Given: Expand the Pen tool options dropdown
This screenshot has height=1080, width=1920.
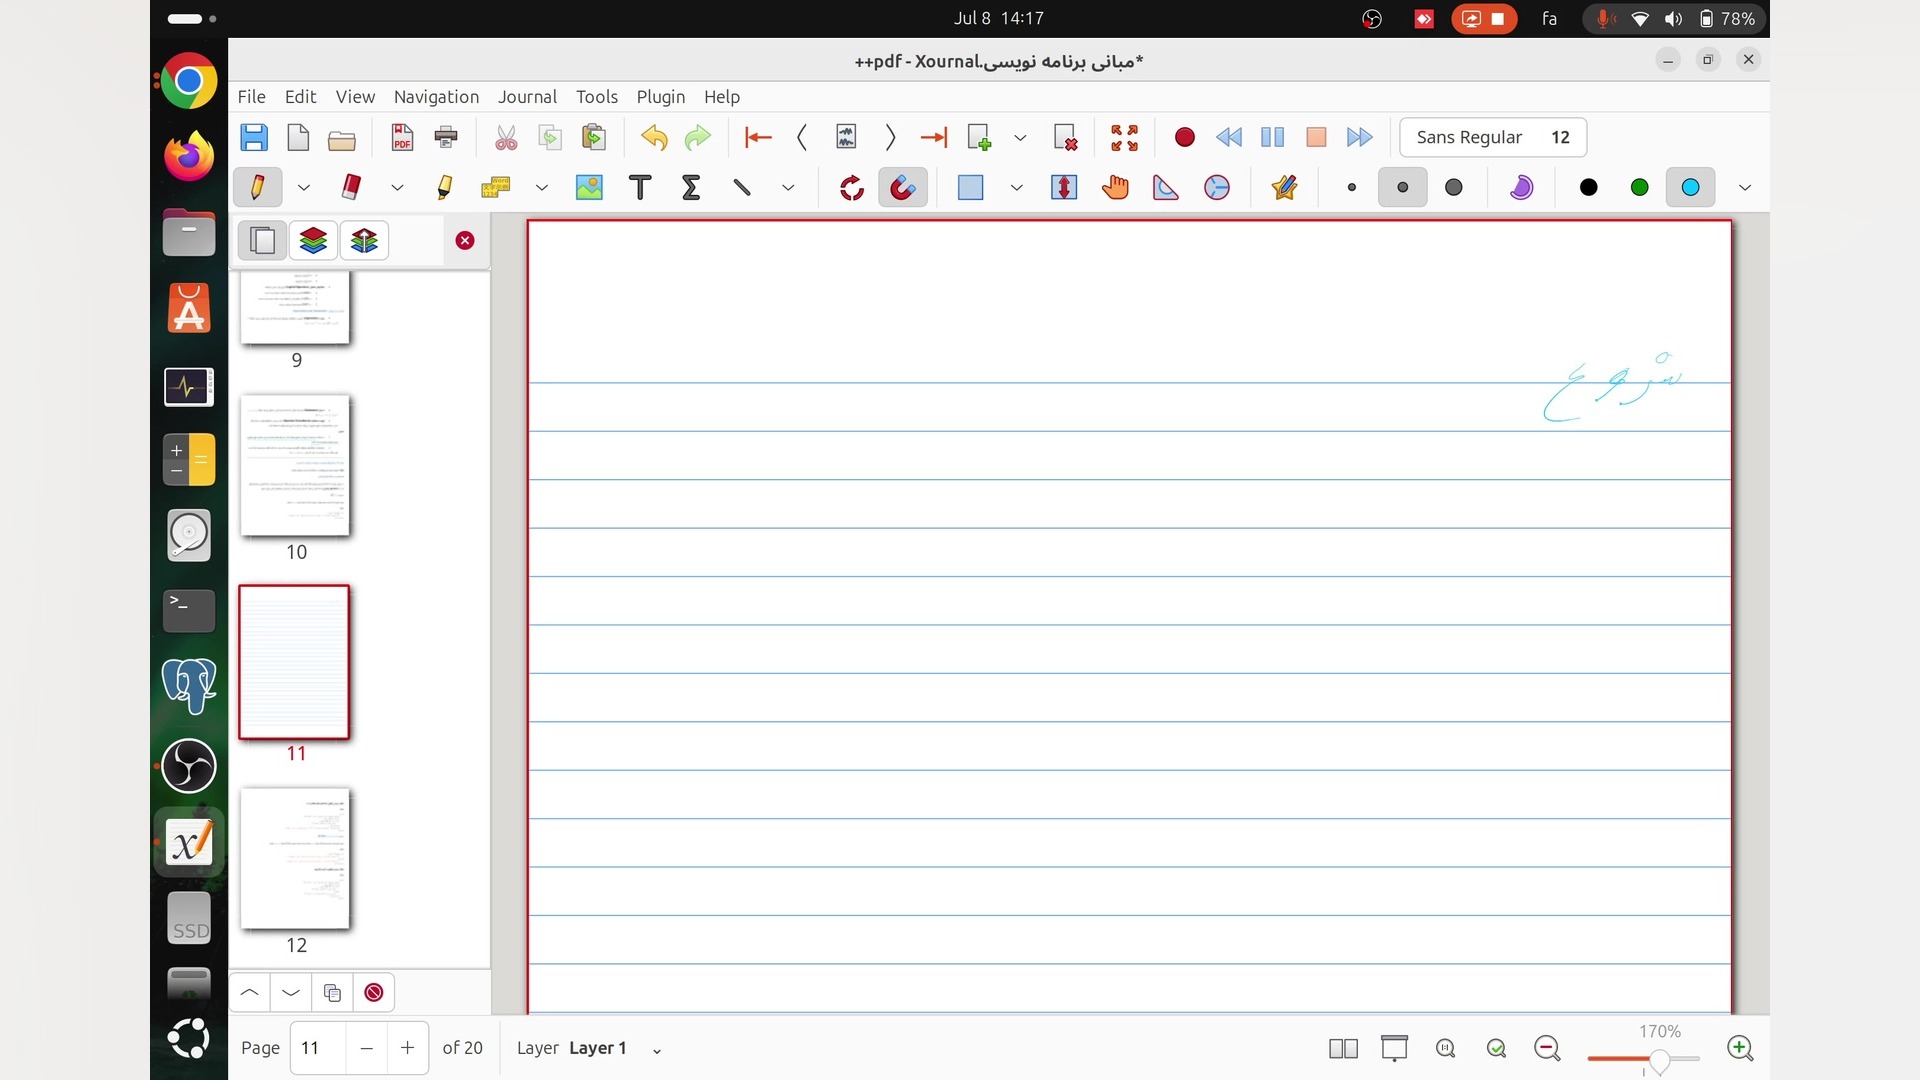Looking at the screenshot, I should coord(303,187).
